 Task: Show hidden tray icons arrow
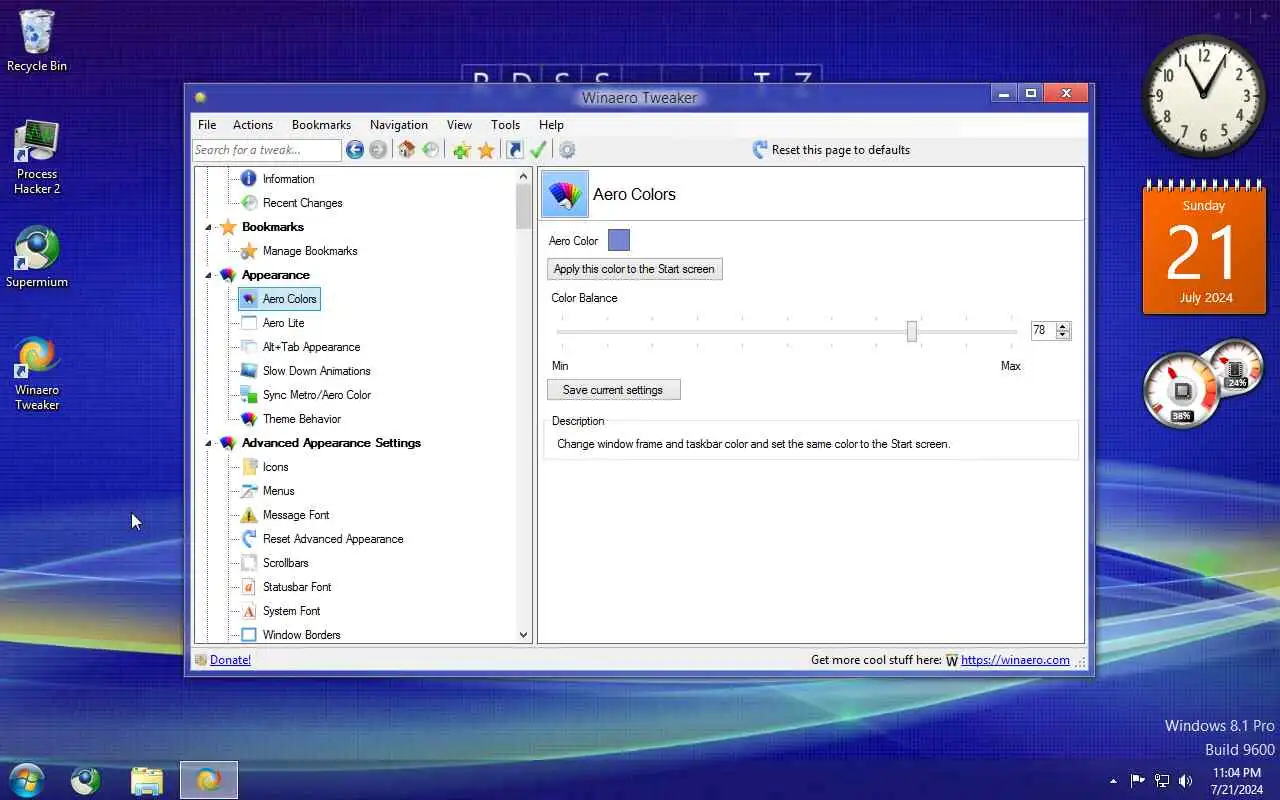1113,781
